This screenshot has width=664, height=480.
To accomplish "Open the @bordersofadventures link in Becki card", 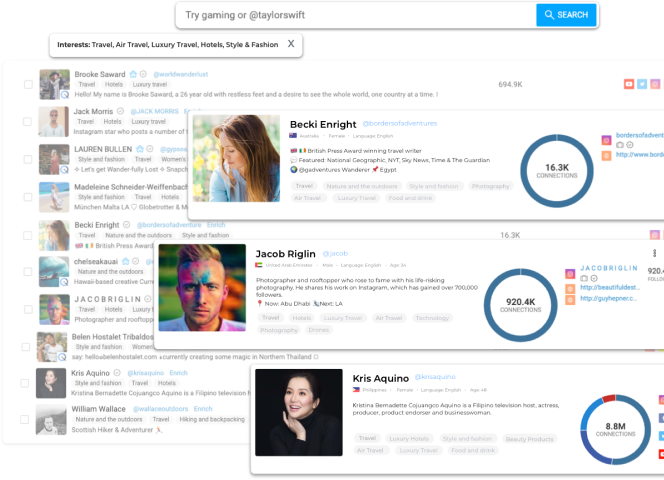I will tap(400, 123).
